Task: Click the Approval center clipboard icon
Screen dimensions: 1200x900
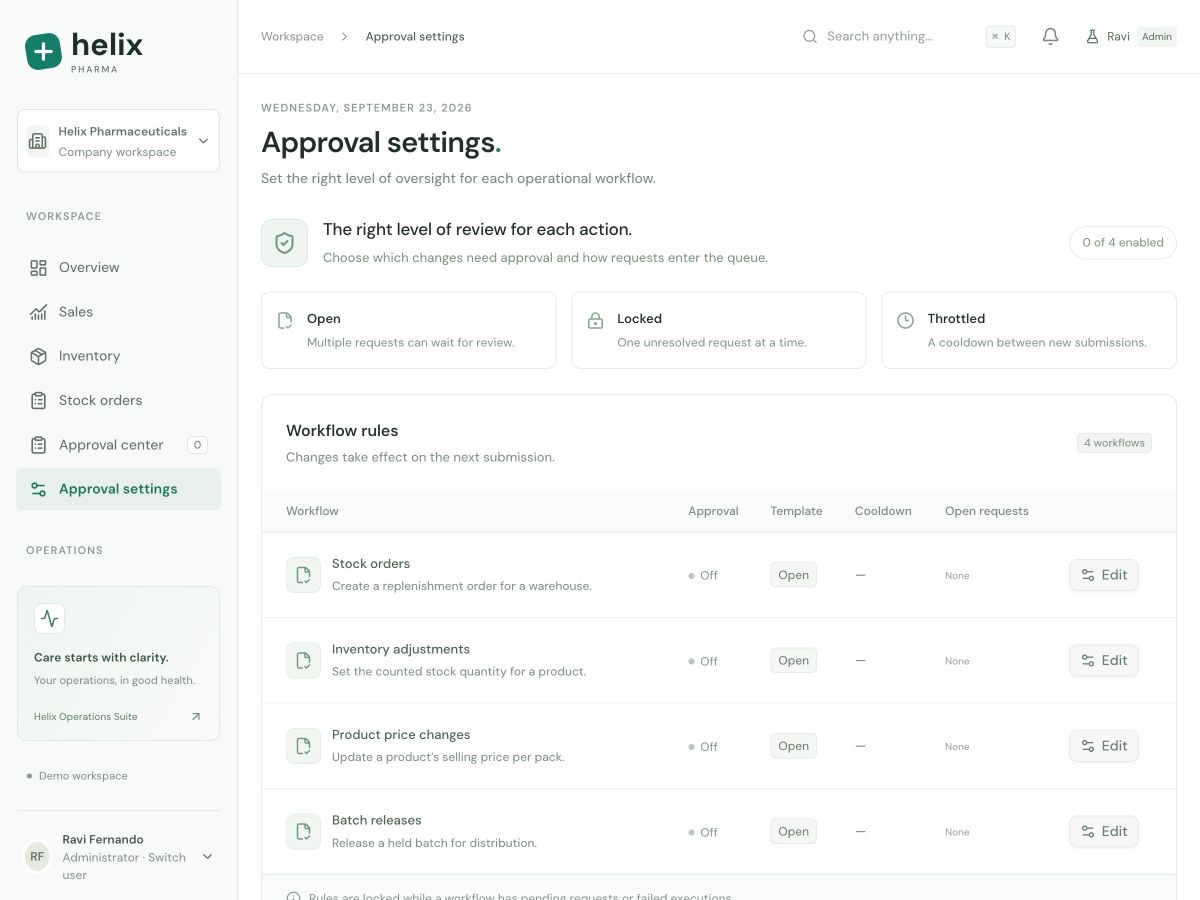Action: tap(38, 445)
